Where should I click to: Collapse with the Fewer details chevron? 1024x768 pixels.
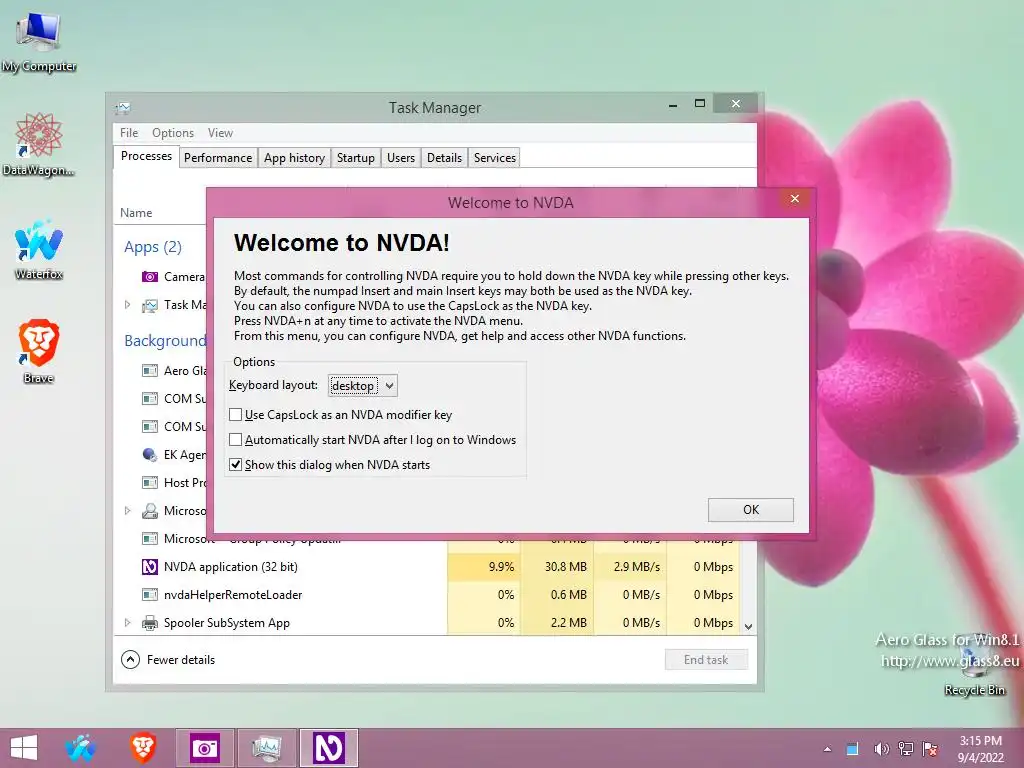[x=131, y=660]
